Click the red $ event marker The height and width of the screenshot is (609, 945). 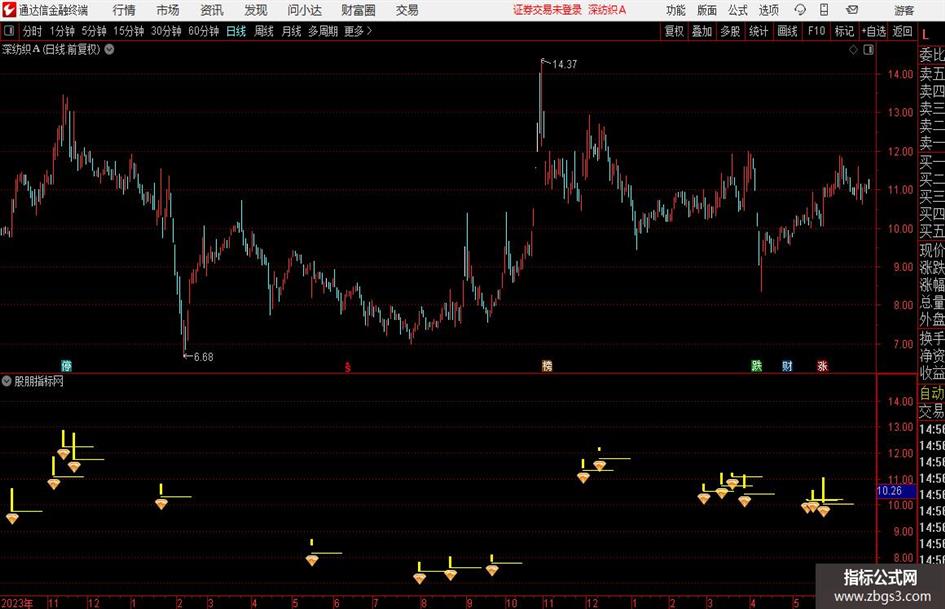[x=347, y=367]
